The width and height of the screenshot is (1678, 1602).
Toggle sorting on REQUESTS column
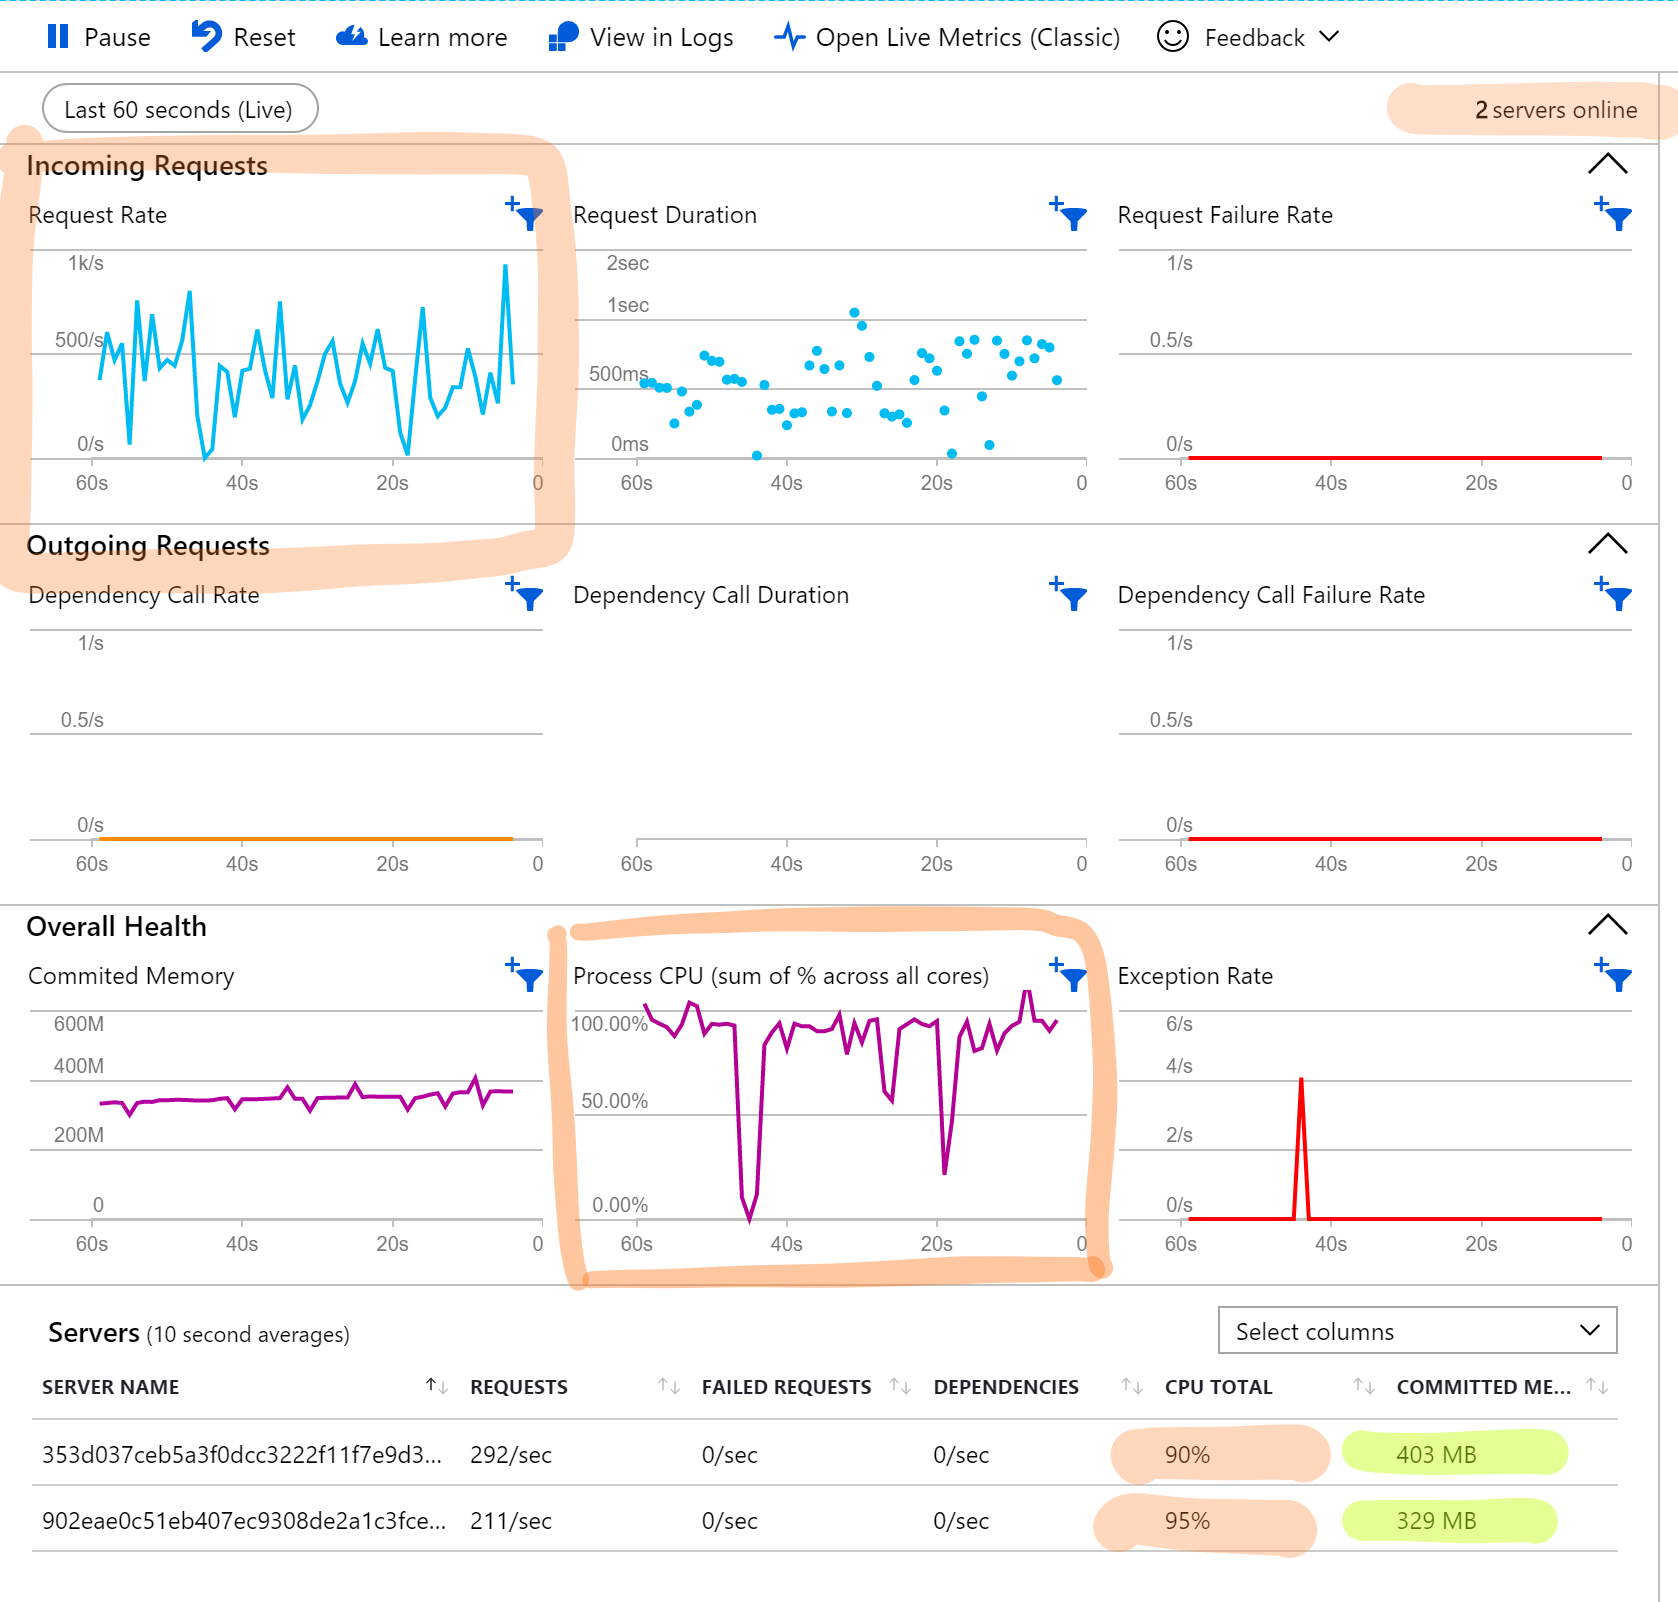point(668,1387)
